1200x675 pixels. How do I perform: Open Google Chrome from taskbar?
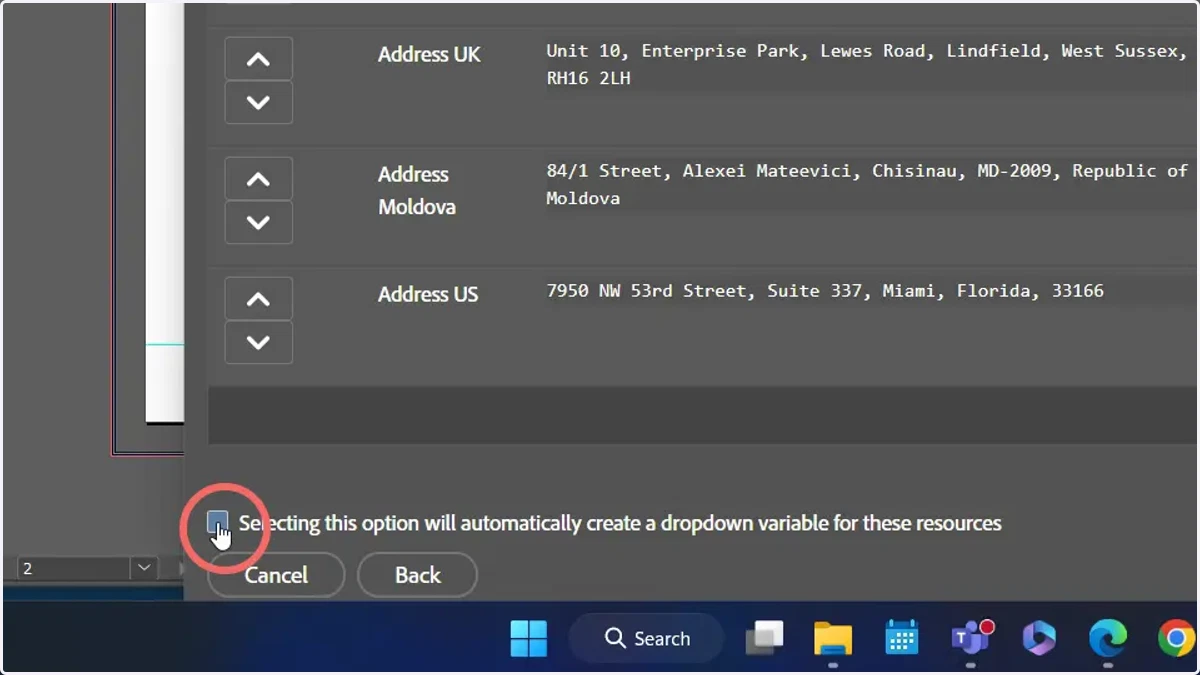tap(1176, 638)
